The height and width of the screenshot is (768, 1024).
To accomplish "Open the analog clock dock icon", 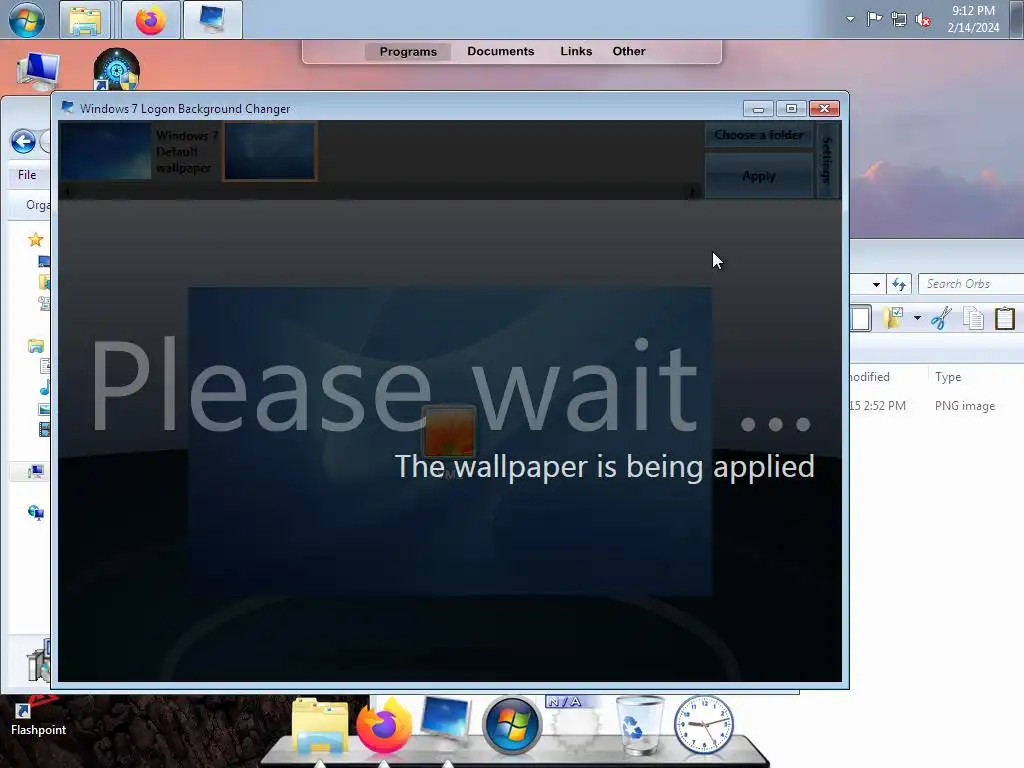I will pyautogui.click(x=703, y=725).
